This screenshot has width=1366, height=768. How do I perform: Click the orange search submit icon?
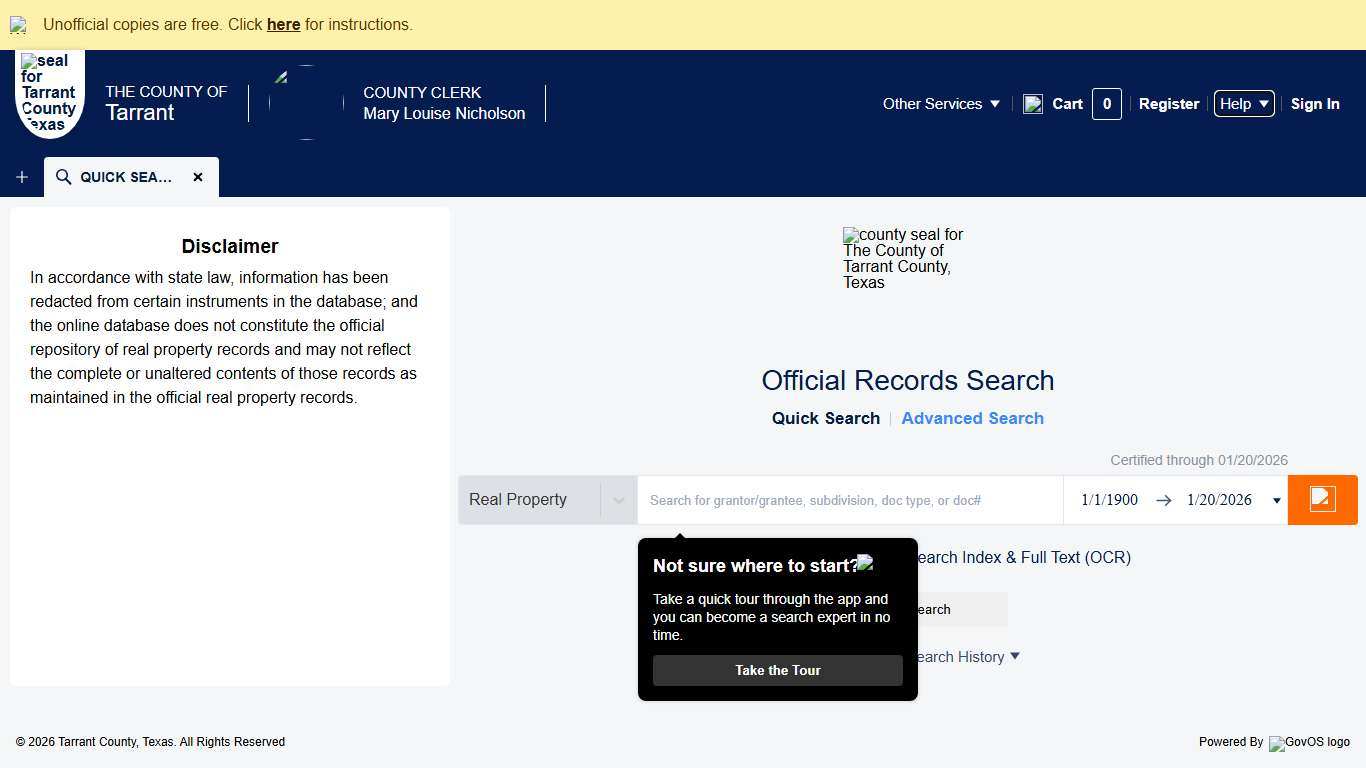click(x=1322, y=499)
